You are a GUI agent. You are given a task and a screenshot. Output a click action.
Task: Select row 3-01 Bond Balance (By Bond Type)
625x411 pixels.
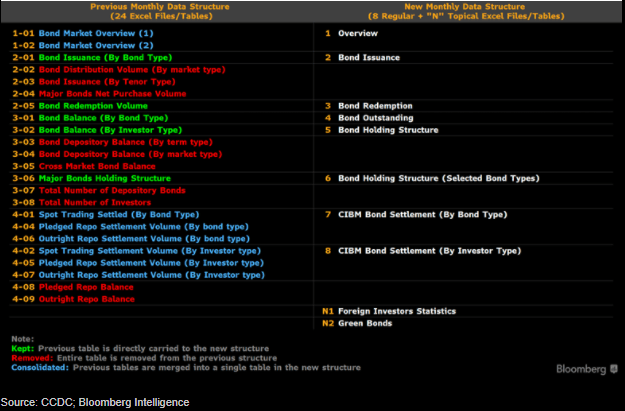90,118
